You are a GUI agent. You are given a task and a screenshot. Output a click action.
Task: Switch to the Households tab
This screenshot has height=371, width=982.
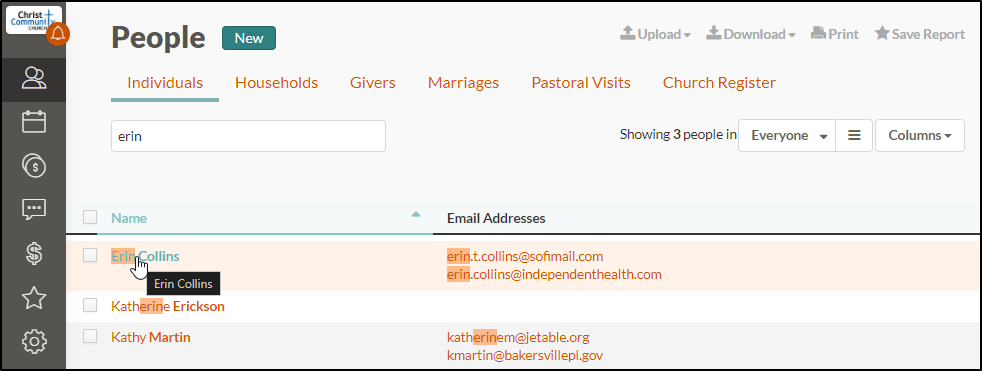[x=276, y=83]
